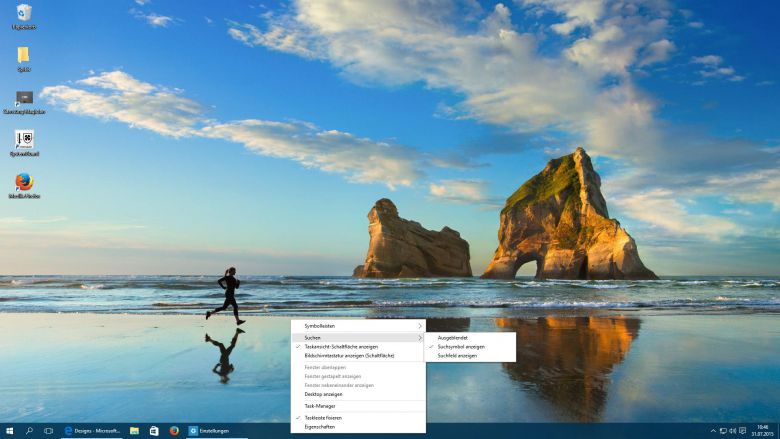Image resolution: width=780 pixels, height=439 pixels.
Task: Open Task-Manager from the context menu
Action: pos(358,406)
